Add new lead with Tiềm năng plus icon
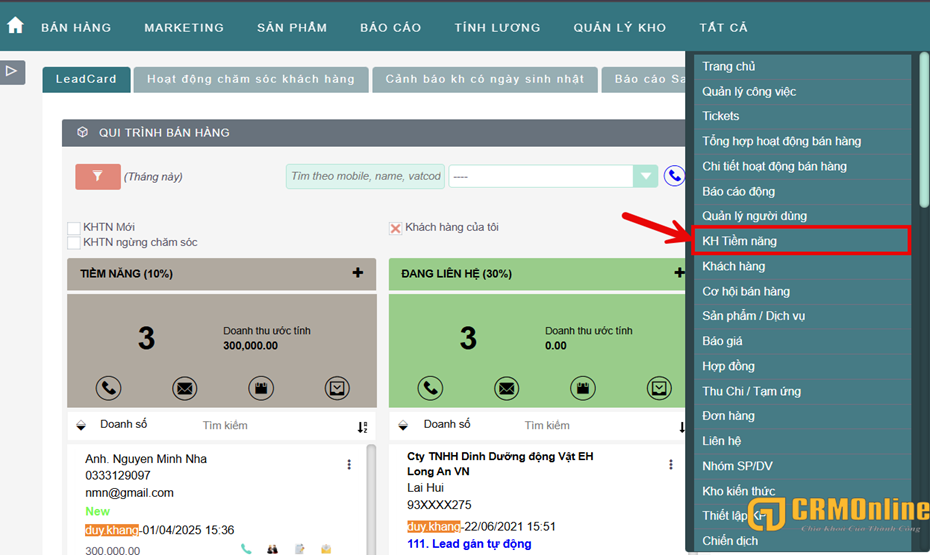 pos(358,273)
